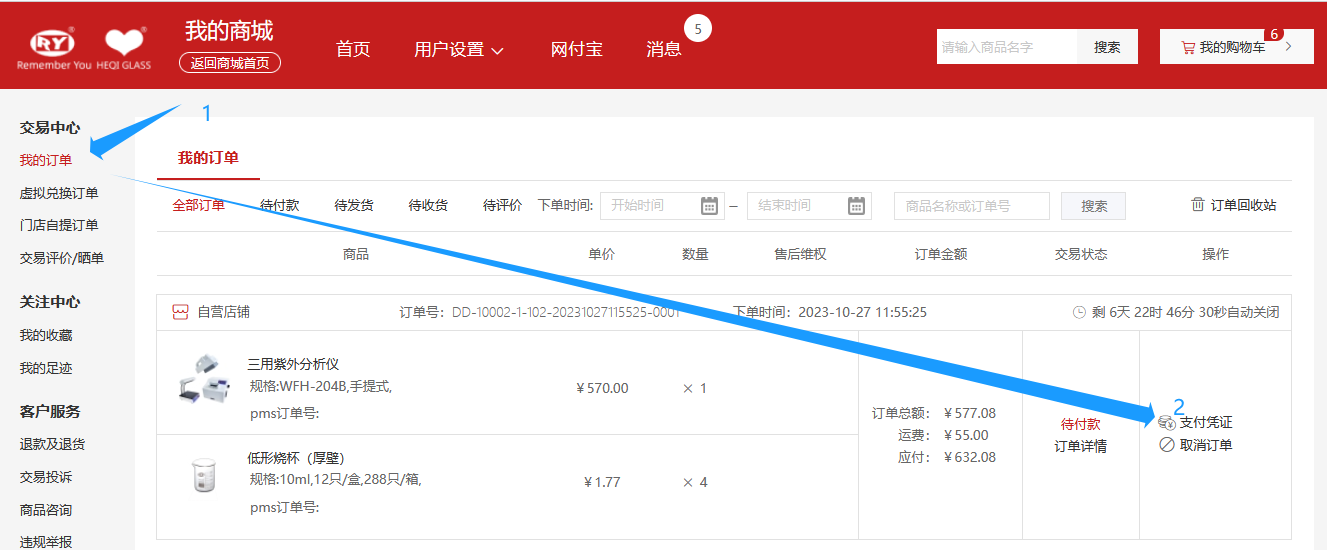Focus the order number search input
The width and height of the screenshot is (1327, 550).
pos(971,206)
